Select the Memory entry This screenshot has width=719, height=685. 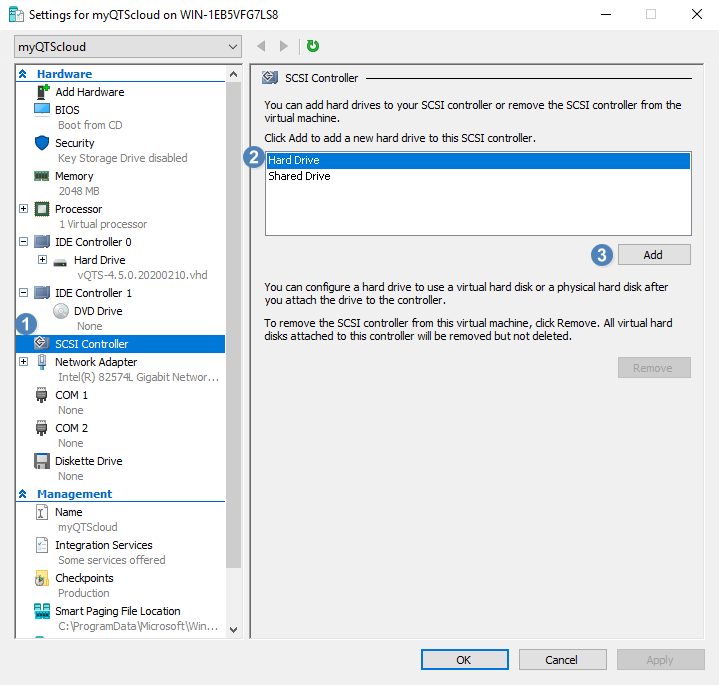(74, 176)
